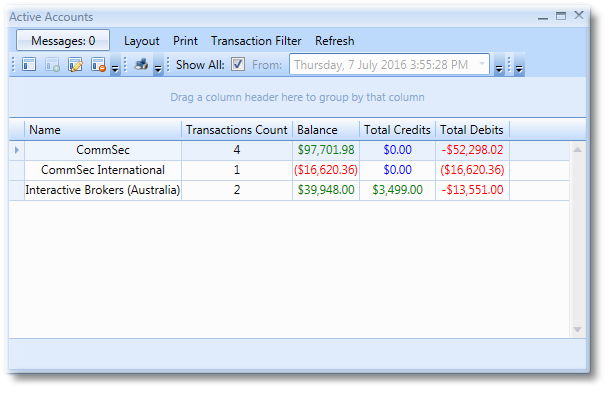
Task: Click the $39,948.00 balance cell
Action: (326, 190)
